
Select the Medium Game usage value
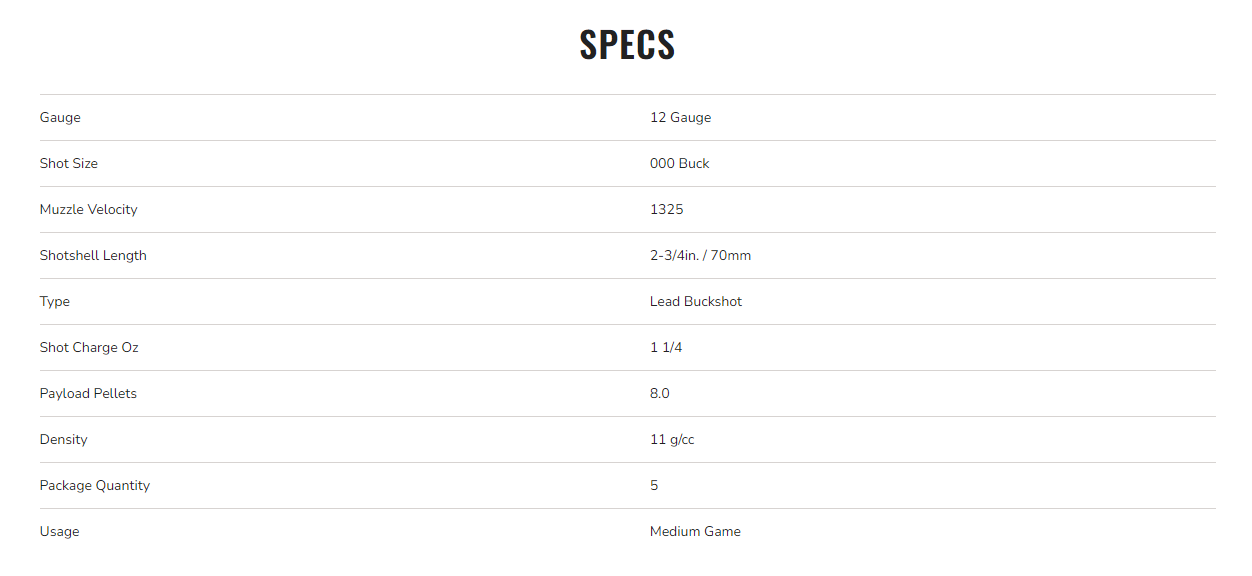695,531
